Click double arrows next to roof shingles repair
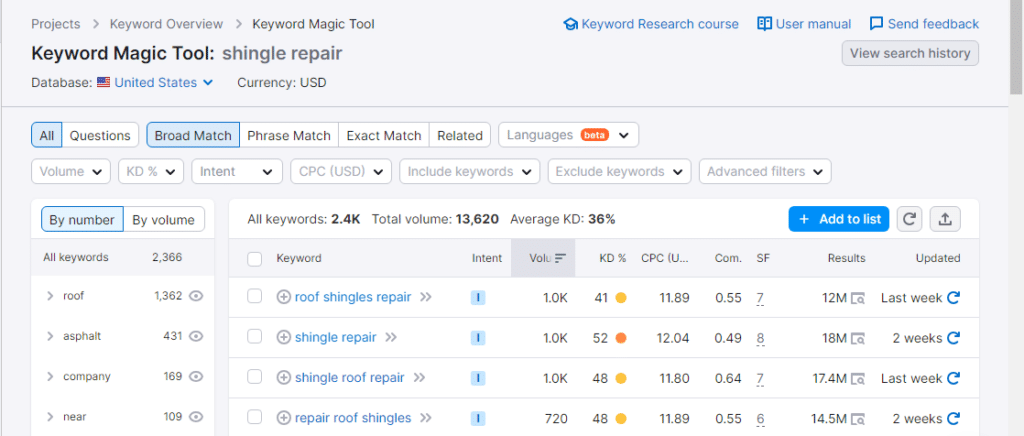1024x436 pixels. click(x=426, y=298)
